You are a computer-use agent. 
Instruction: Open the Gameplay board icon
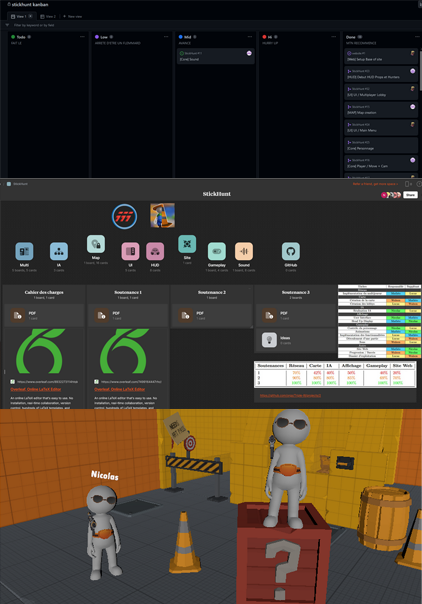[x=217, y=251]
